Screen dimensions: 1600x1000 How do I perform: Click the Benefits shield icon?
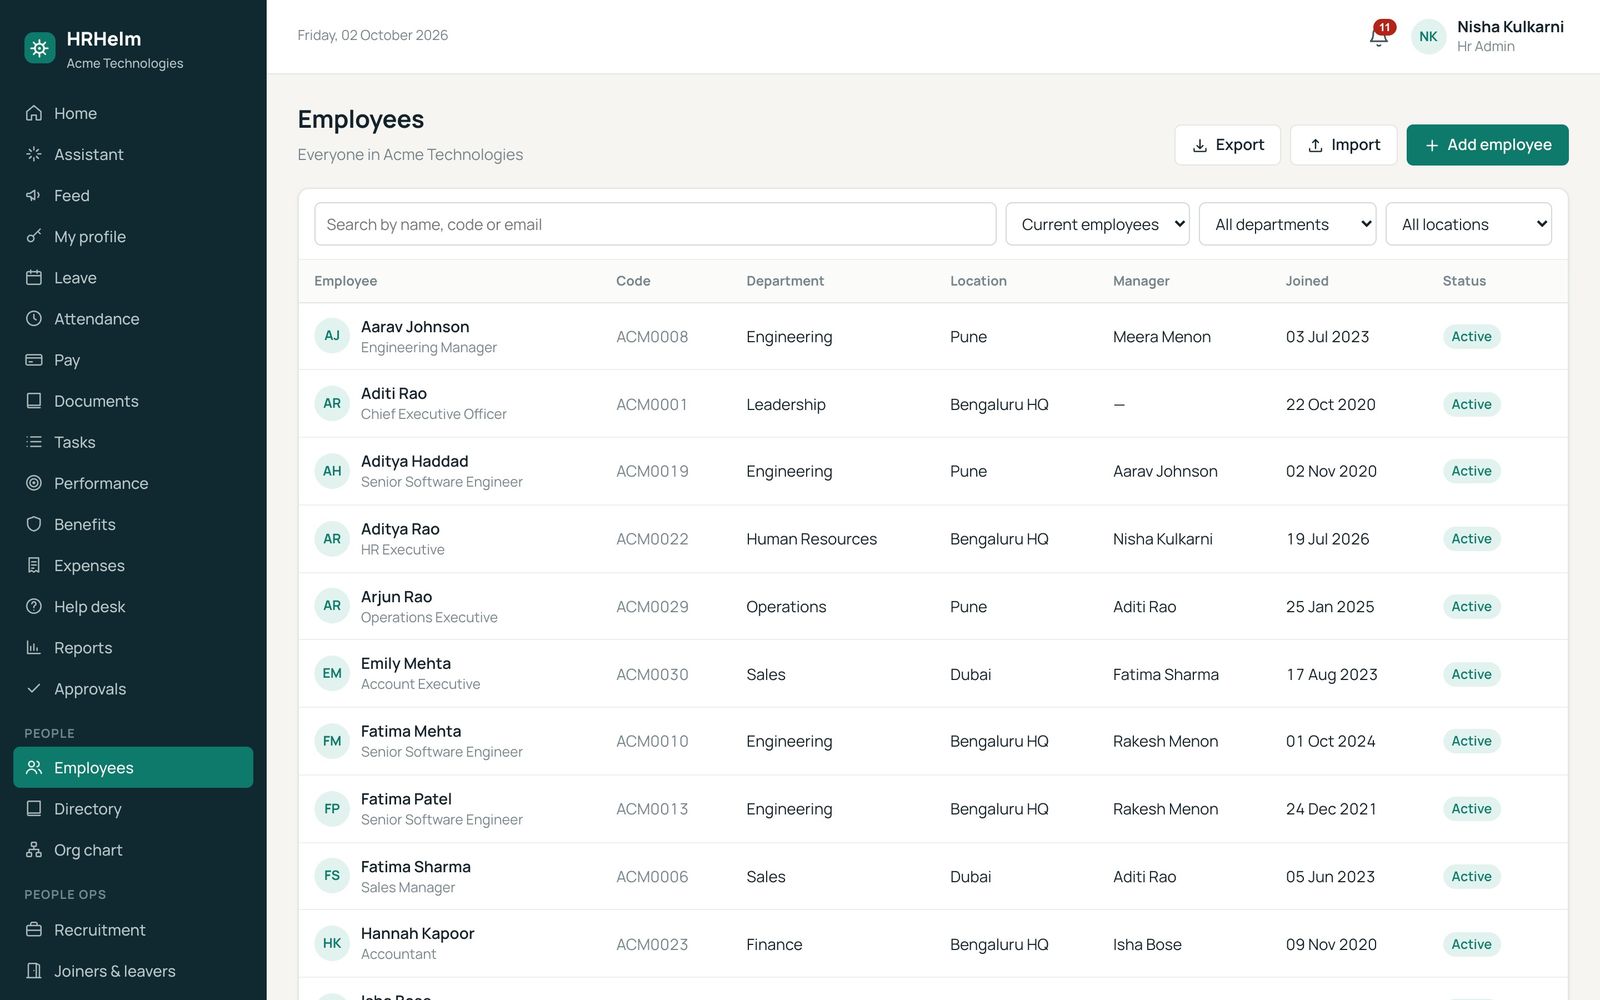click(34, 523)
